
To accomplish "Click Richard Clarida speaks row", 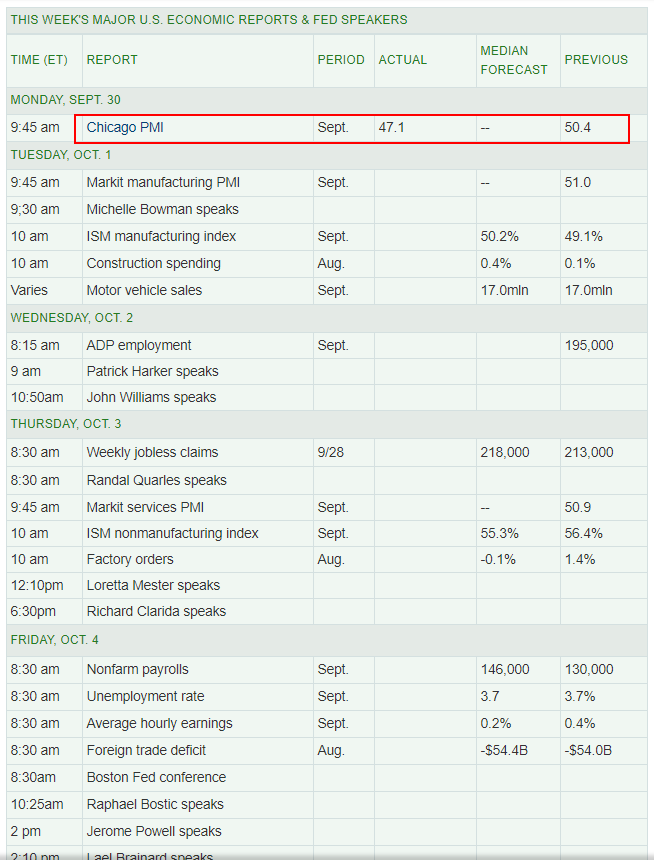I will pos(326,612).
